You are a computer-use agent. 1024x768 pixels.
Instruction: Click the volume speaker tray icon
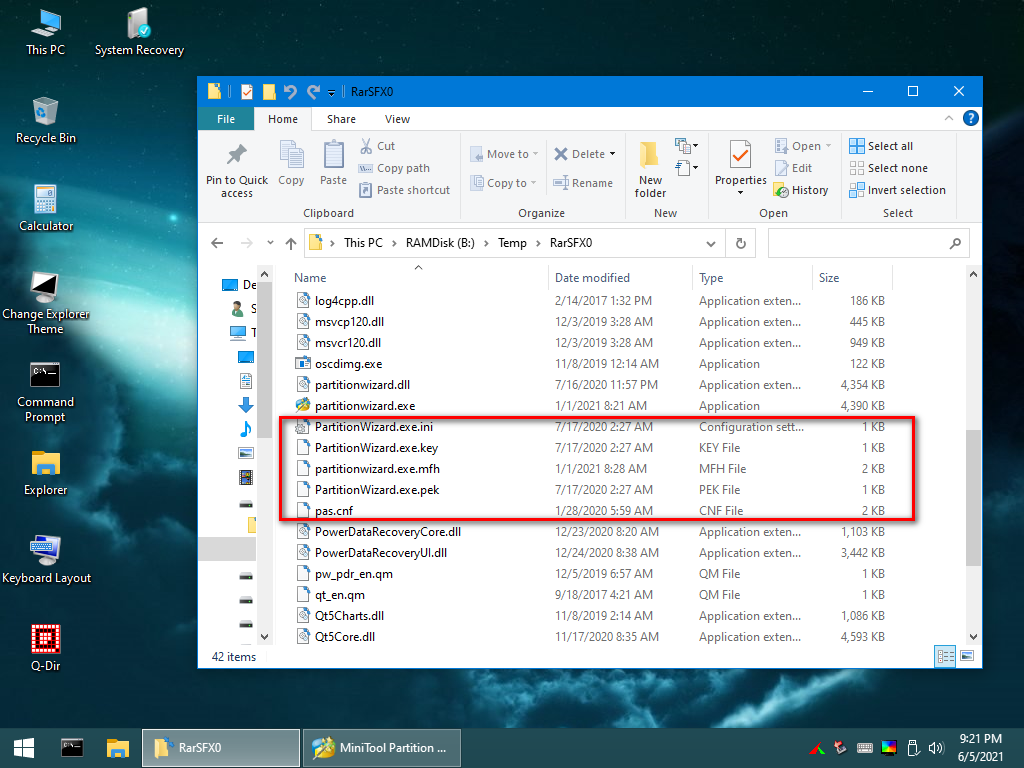[x=936, y=748]
